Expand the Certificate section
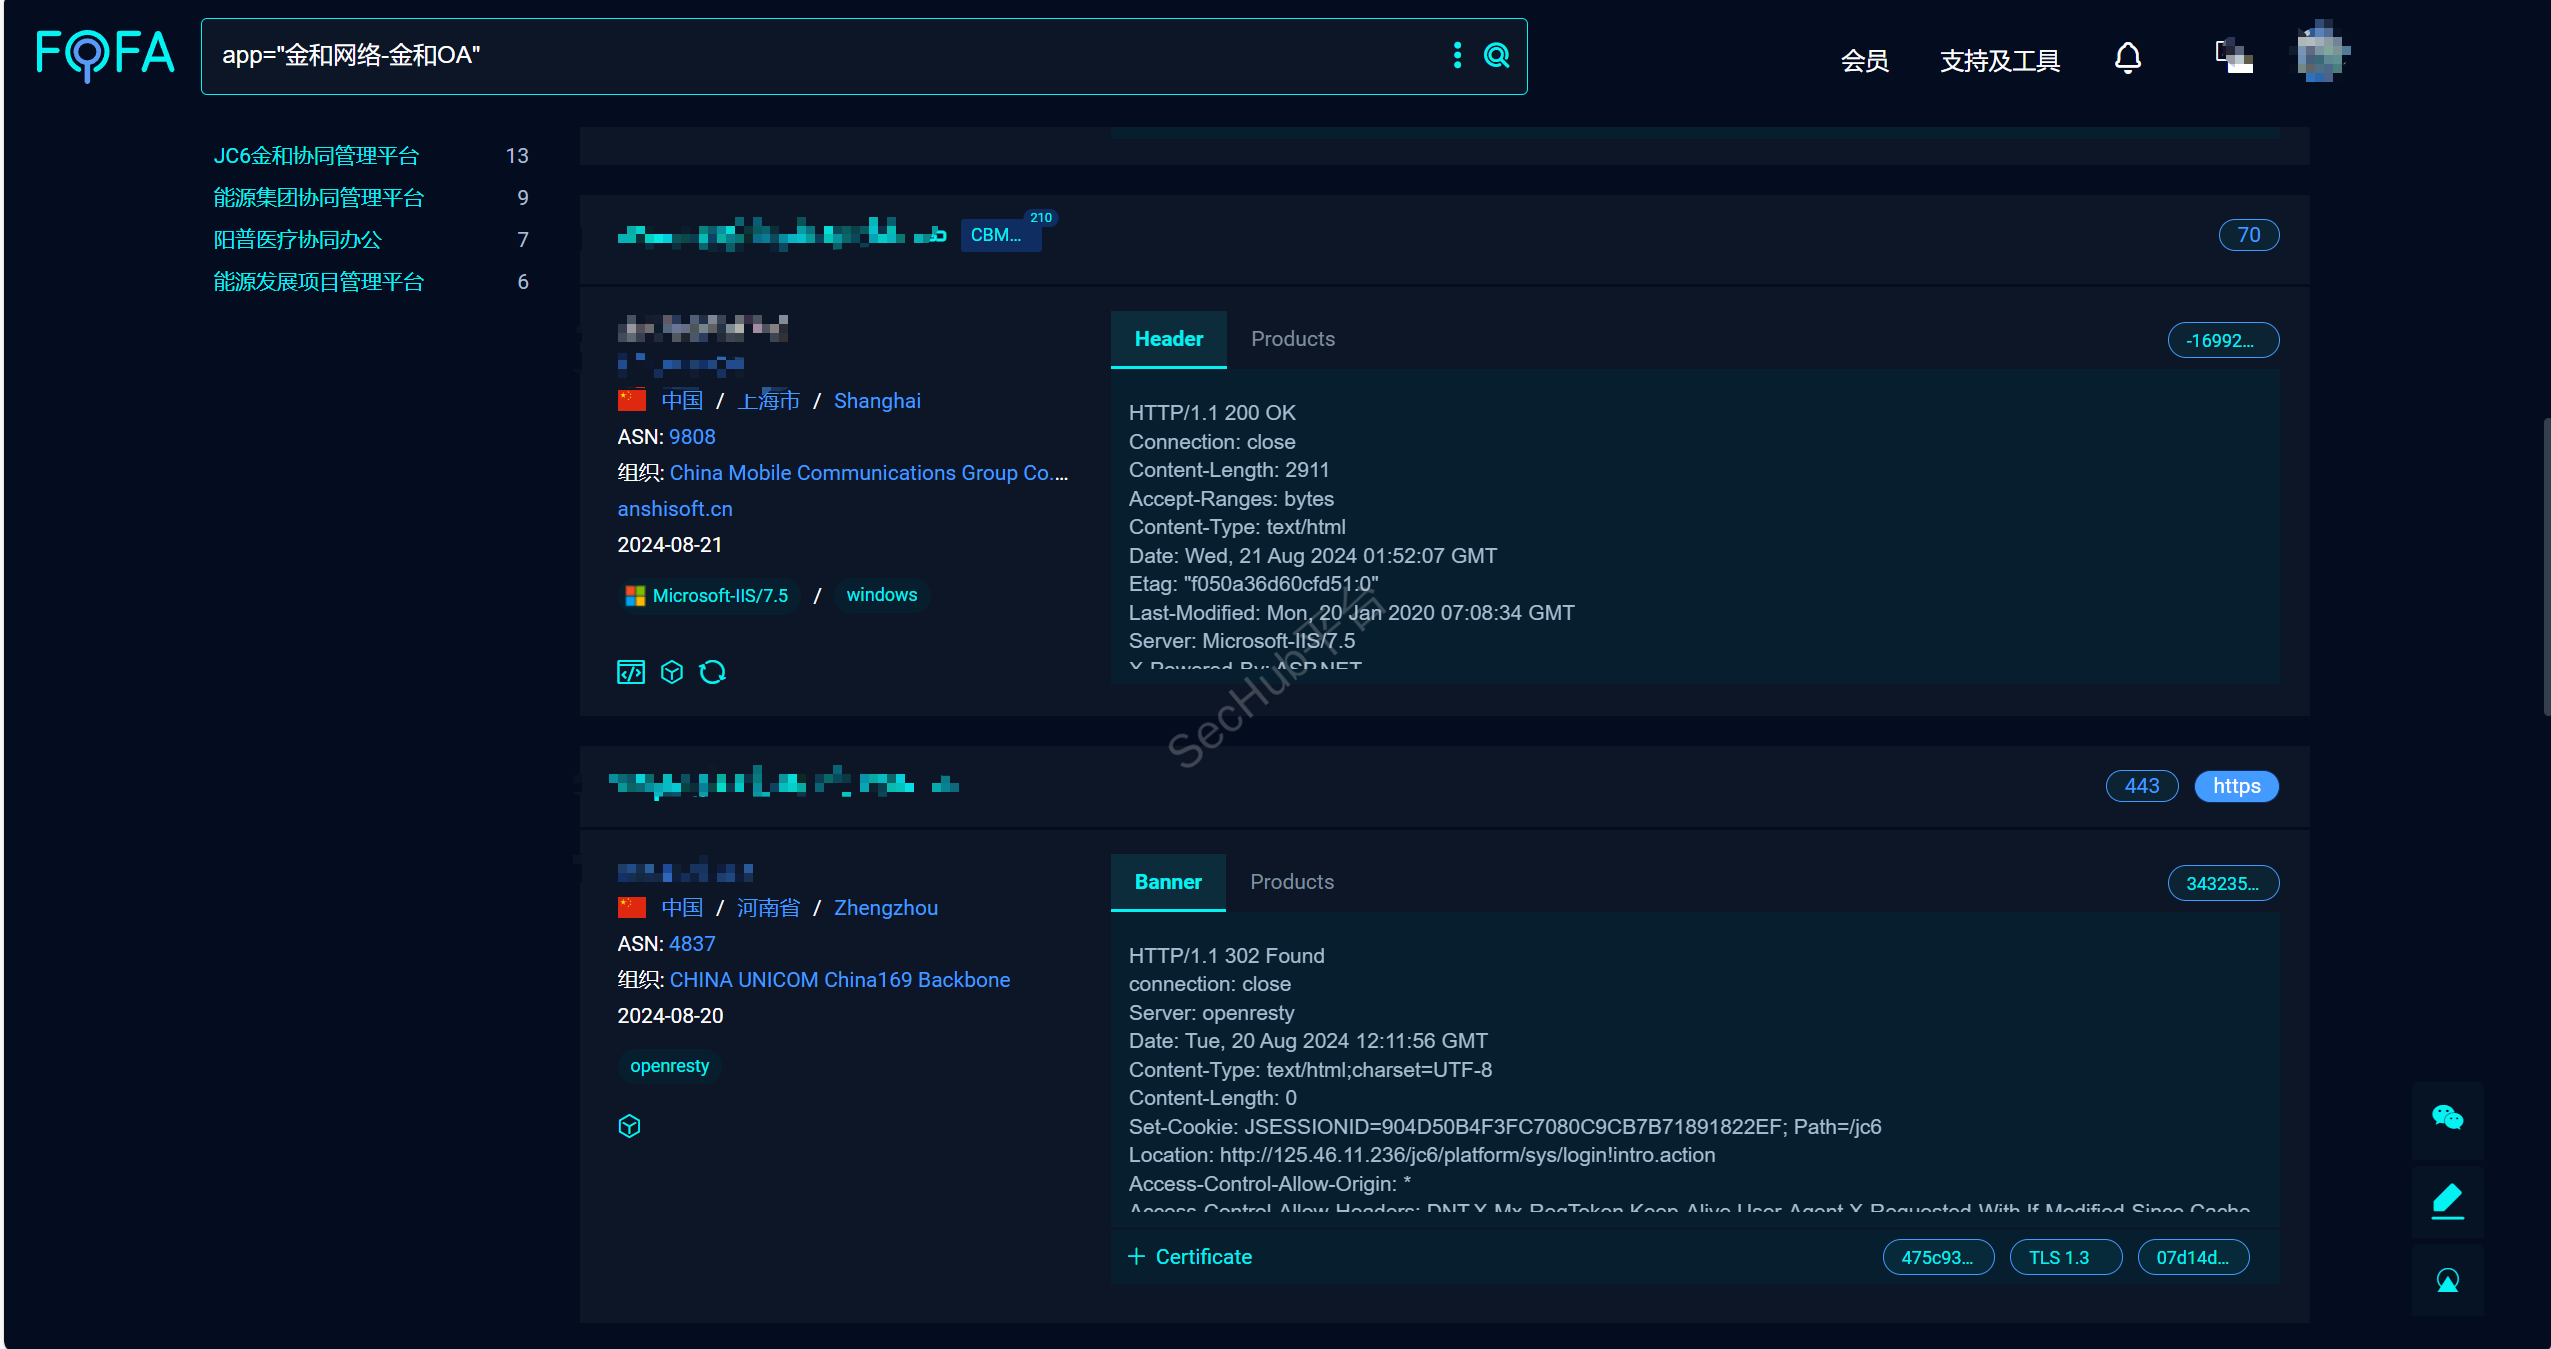Image resolution: width=2551 pixels, height=1349 pixels. (x=1190, y=1257)
